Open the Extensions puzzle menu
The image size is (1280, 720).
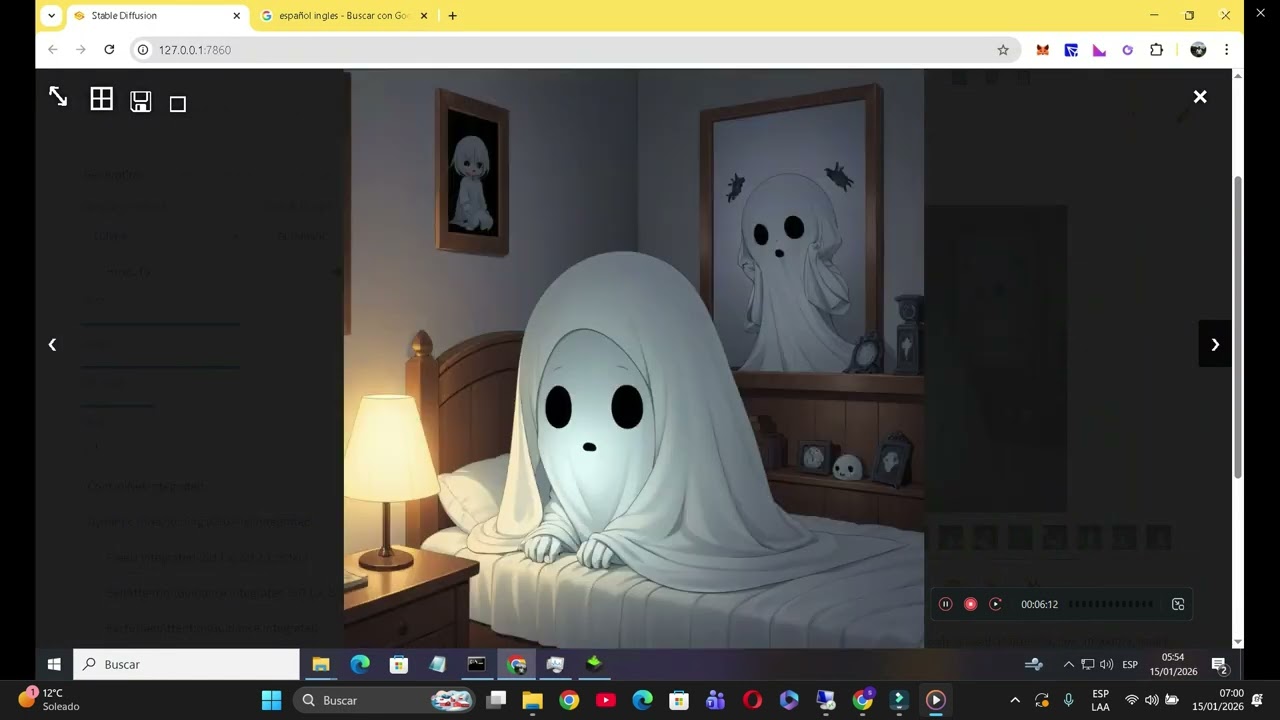pos(1157,50)
